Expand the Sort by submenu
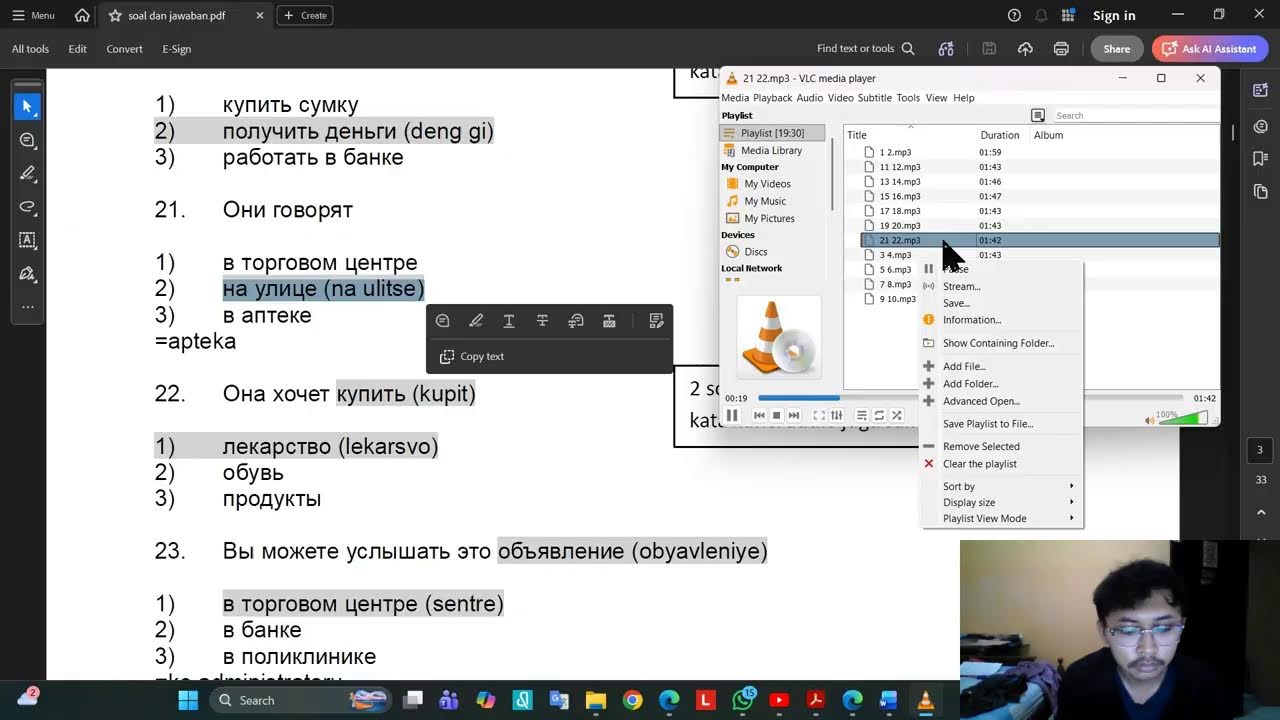The height and width of the screenshot is (720, 1280). click(x=1001, y=487)
